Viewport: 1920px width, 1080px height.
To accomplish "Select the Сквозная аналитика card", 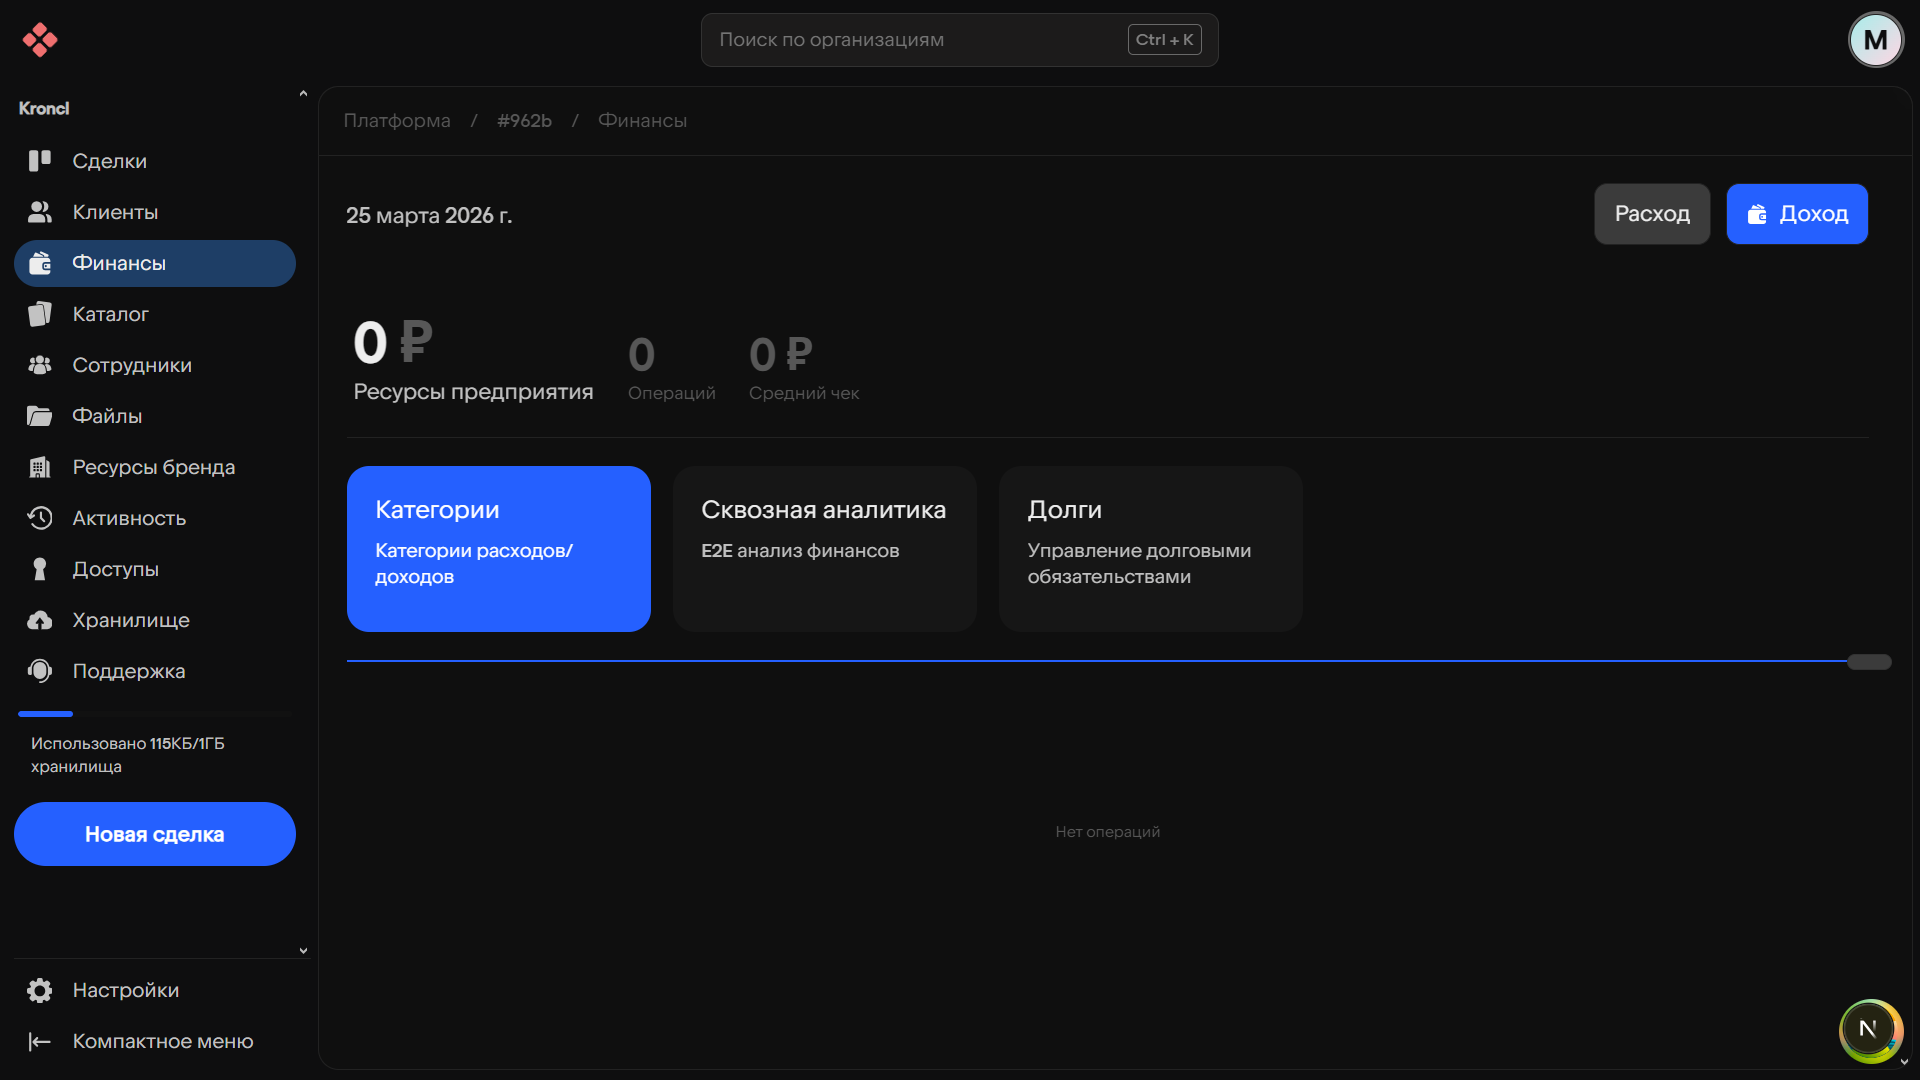I will [824, 548].
